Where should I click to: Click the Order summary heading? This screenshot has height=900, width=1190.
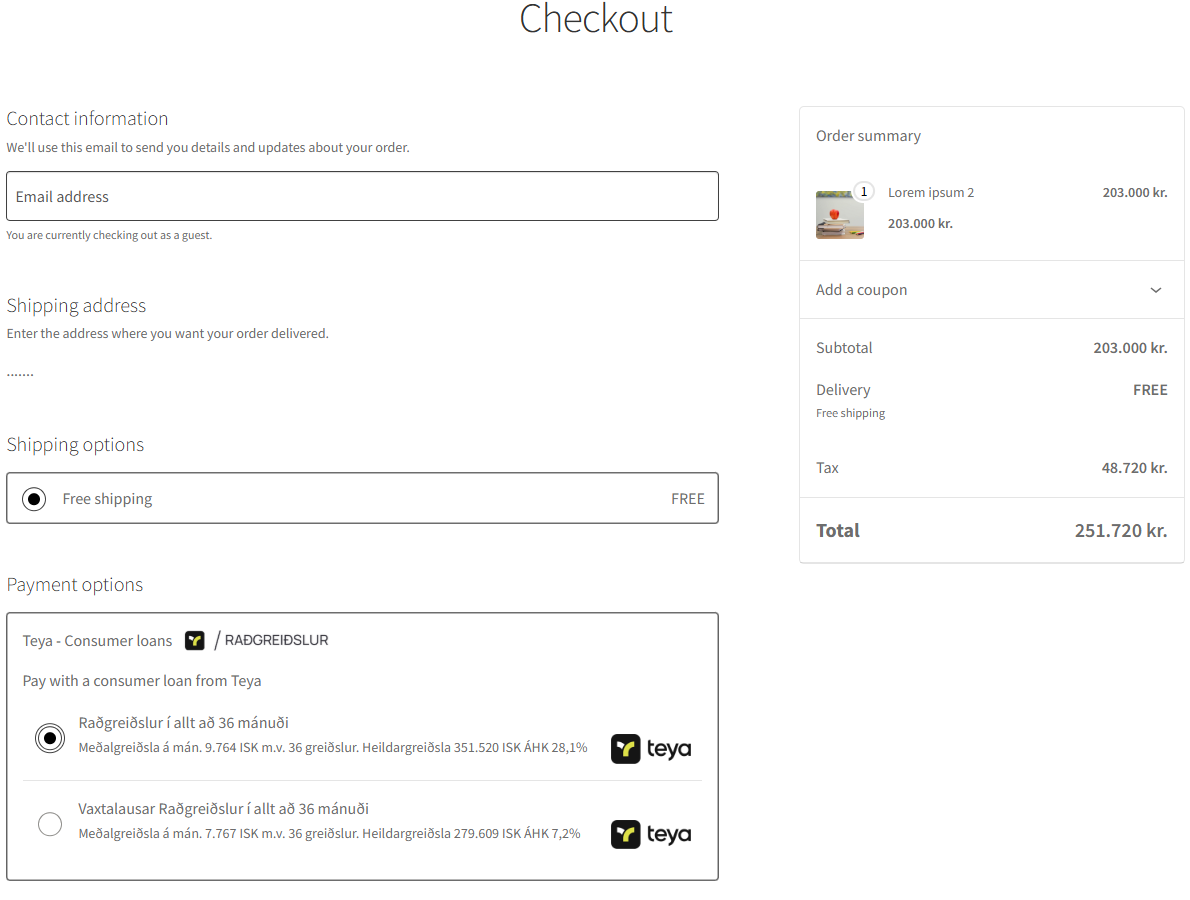pyautogui.click(x=868, y=136)
